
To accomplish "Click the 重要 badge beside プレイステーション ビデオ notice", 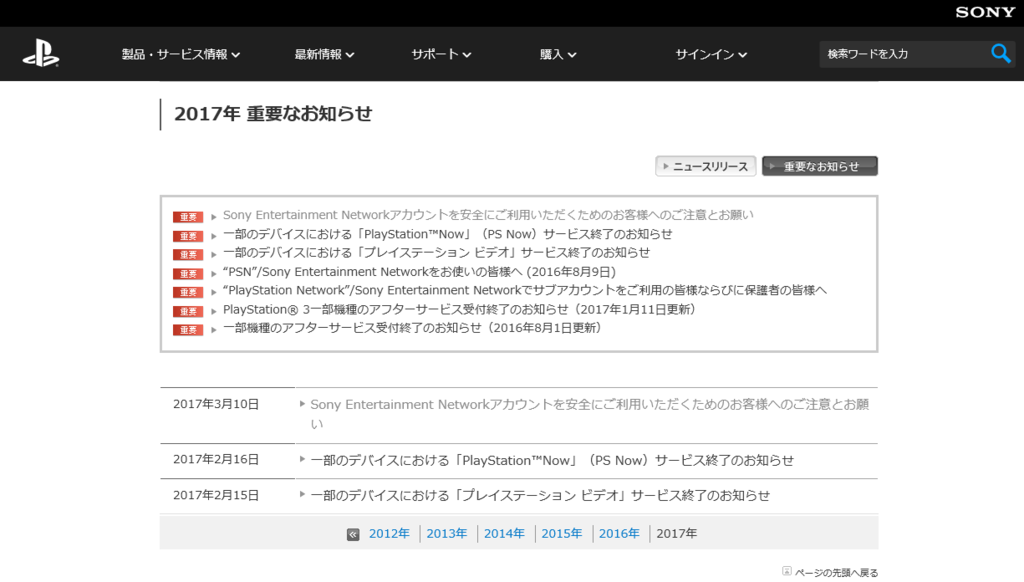I will (x=188, y=255).
